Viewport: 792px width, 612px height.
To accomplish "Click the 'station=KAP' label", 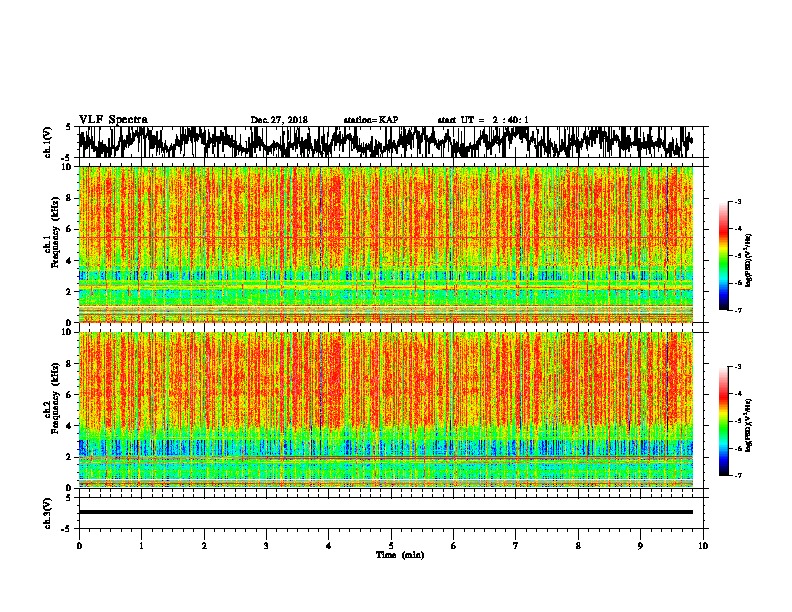I will [371, 120].
